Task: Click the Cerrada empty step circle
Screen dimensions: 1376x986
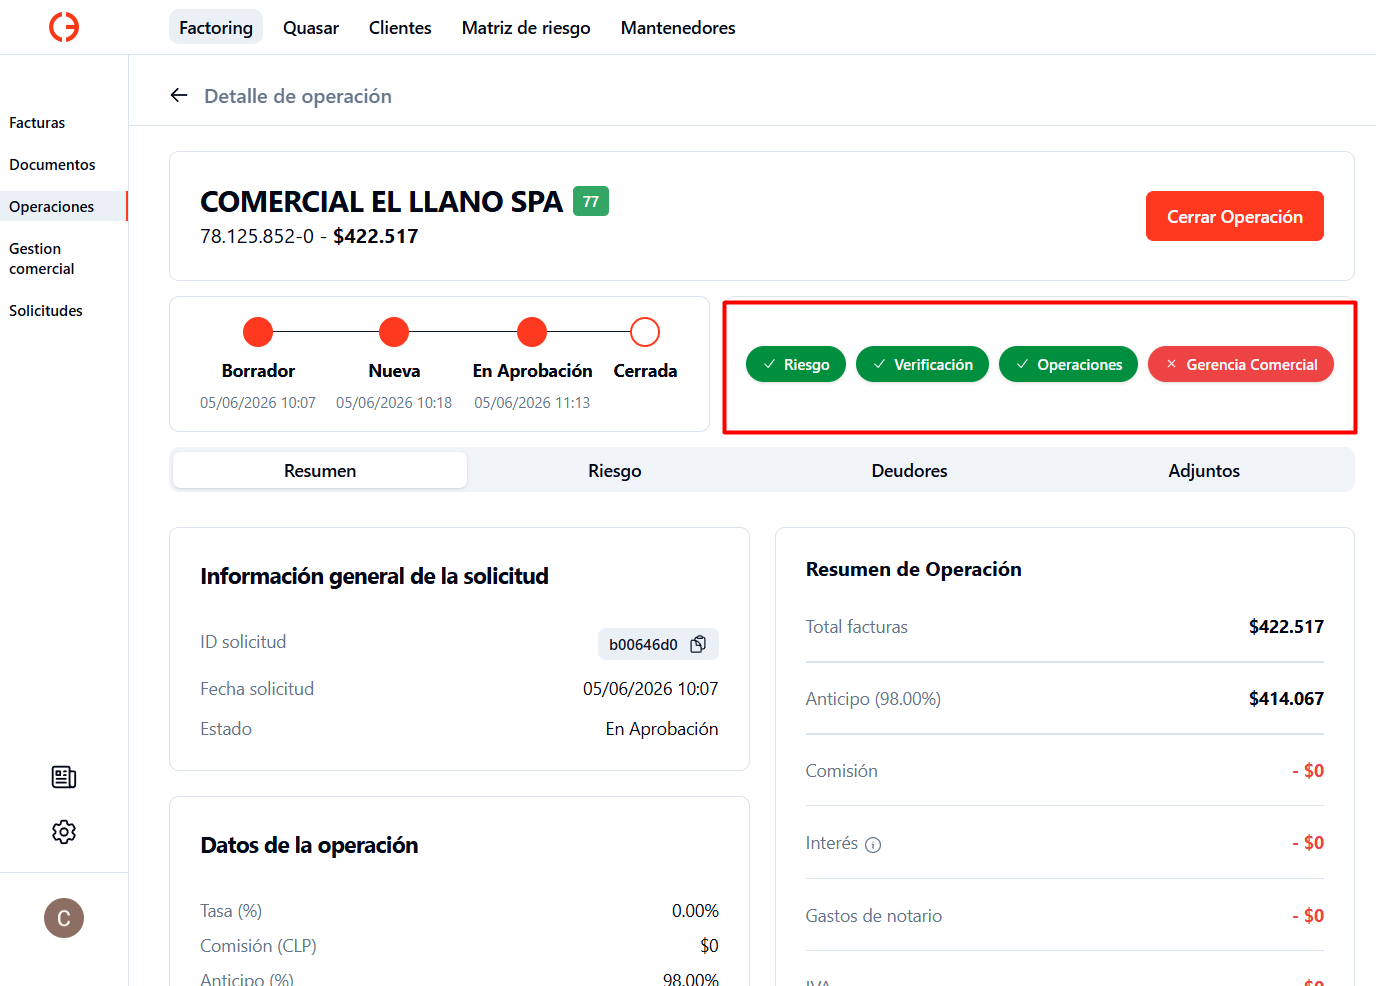Action: point(645,332)
